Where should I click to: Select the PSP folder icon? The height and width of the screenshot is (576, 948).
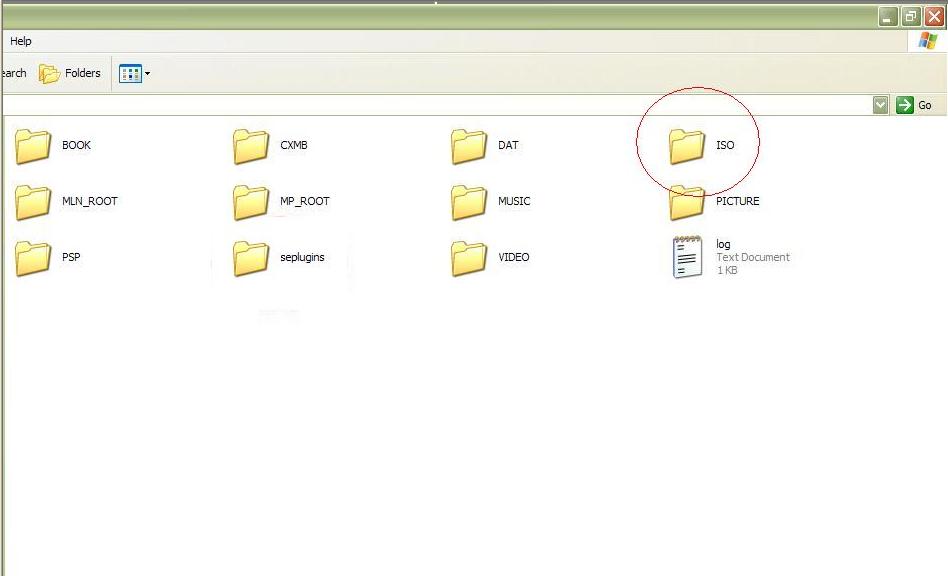[x=33, y=258]
